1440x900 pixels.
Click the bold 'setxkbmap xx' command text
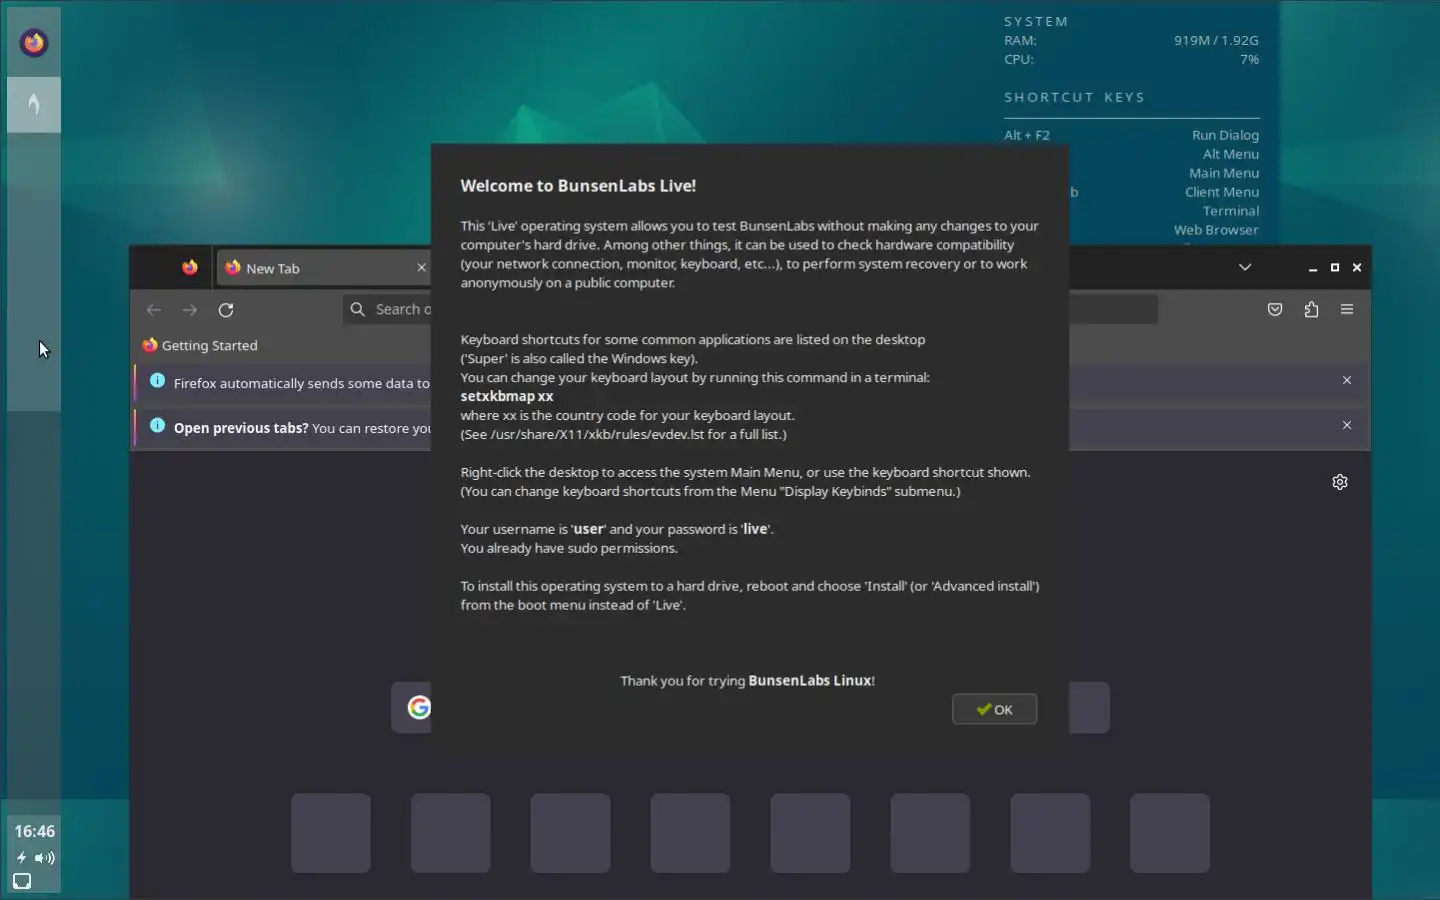(x=506, y=396)
